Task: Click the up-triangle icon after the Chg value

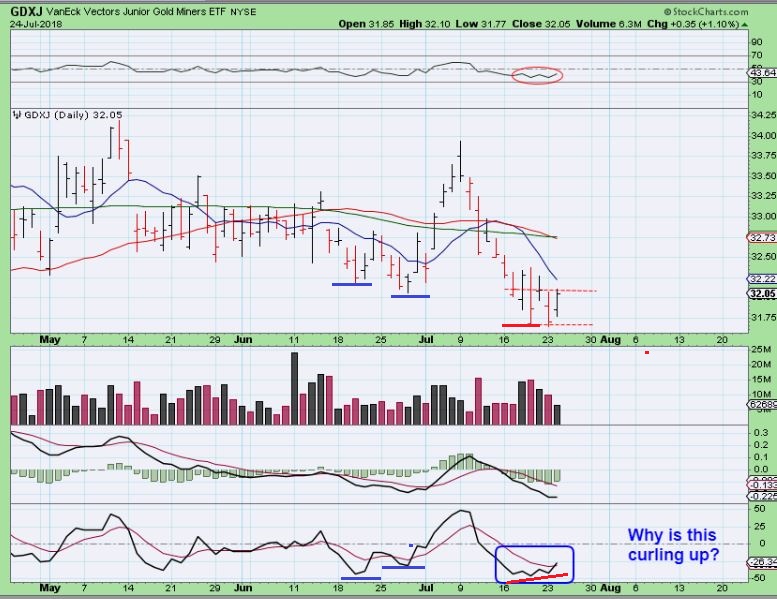Action: (744, 24)
